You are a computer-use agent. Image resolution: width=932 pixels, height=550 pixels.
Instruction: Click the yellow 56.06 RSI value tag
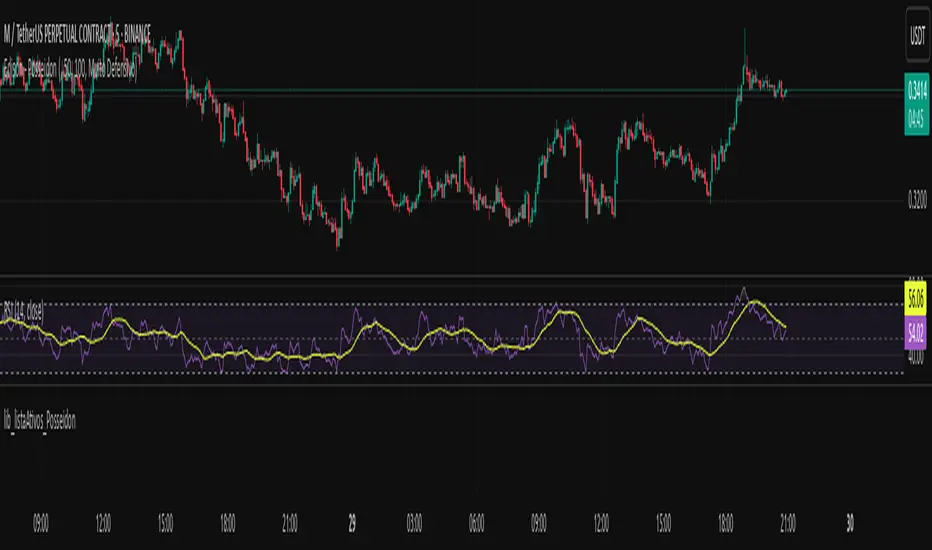[x=916, y=298]
